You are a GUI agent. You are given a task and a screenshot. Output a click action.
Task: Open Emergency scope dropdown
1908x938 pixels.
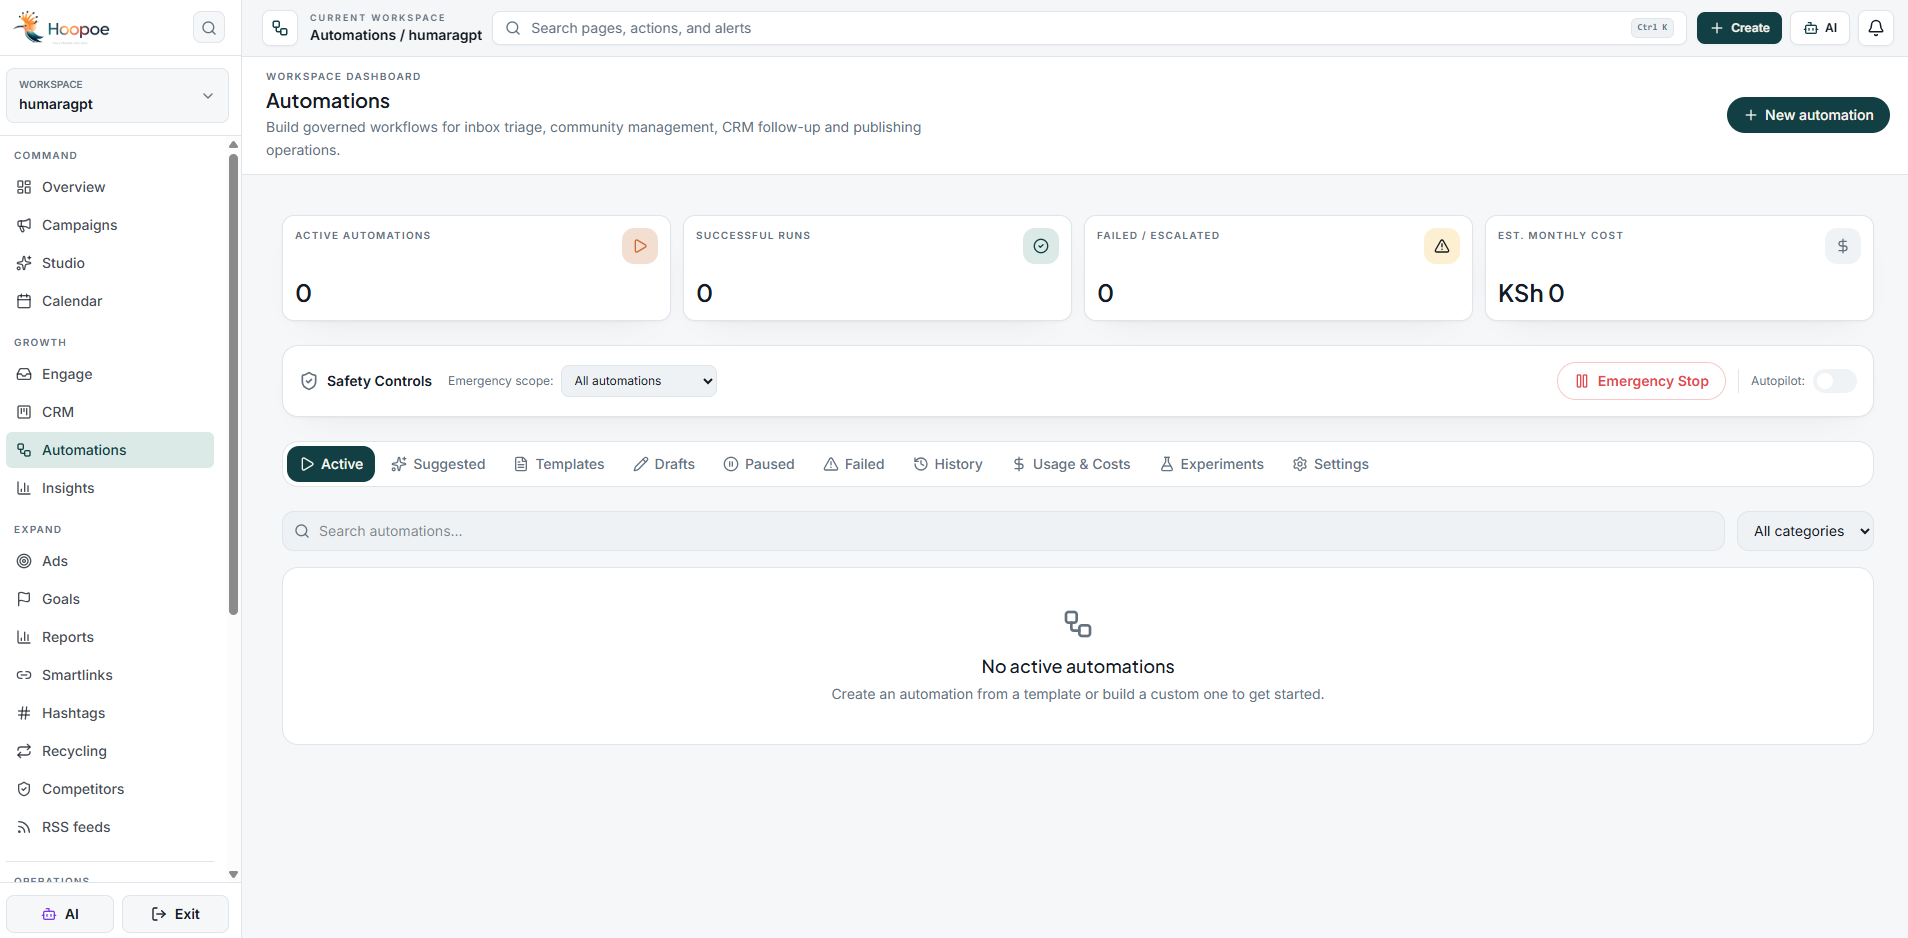click(x=639, y=381)
